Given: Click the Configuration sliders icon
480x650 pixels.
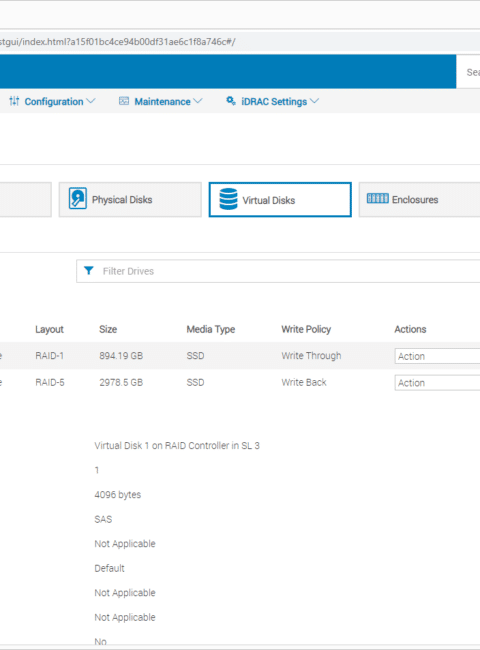Looking at the screenshot, I should click(x=14, y=101).
